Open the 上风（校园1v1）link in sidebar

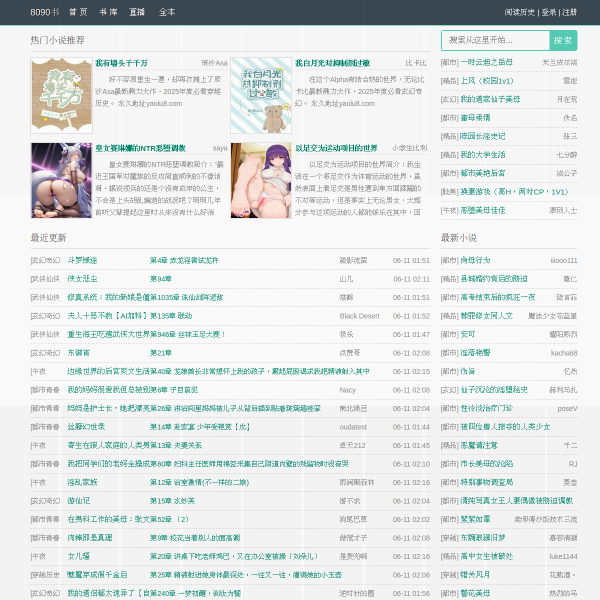click(x=487, y=81)
